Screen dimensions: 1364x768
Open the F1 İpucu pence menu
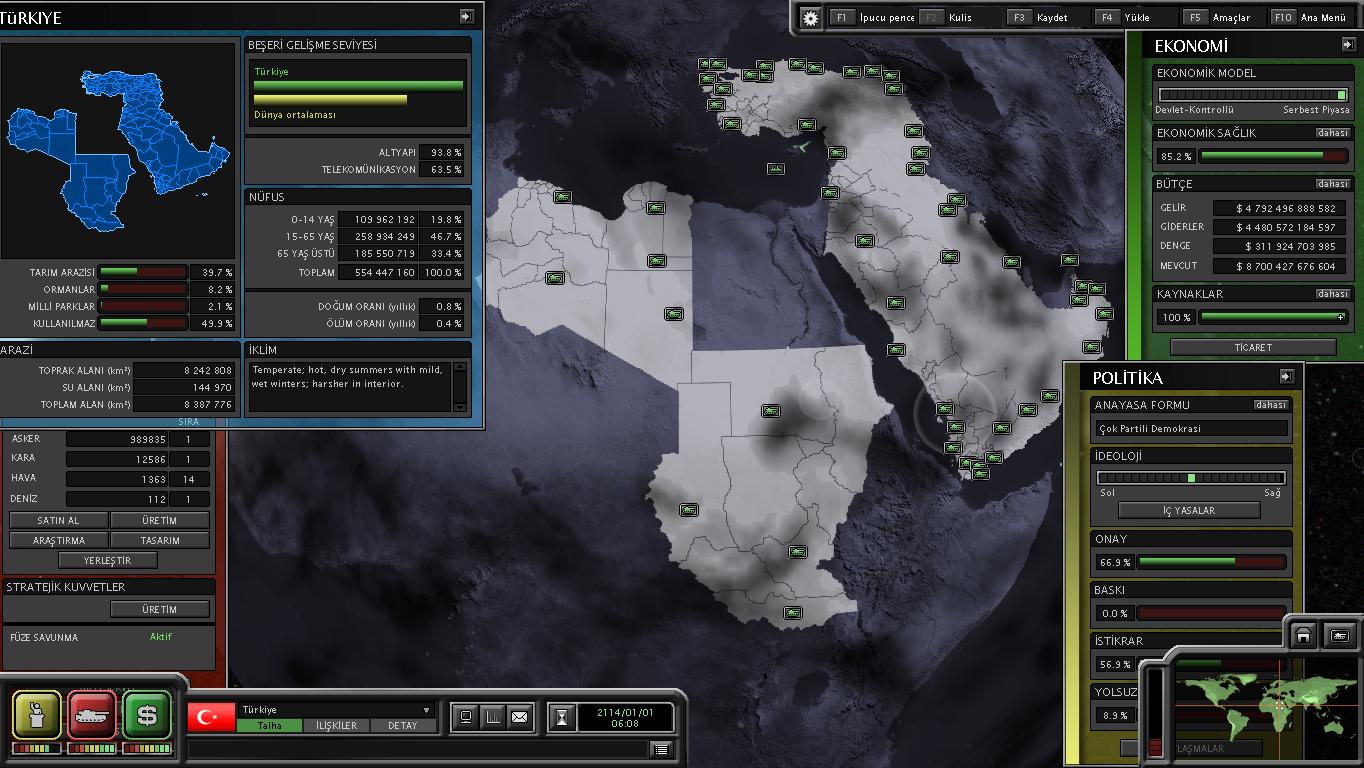coord(873,18)
